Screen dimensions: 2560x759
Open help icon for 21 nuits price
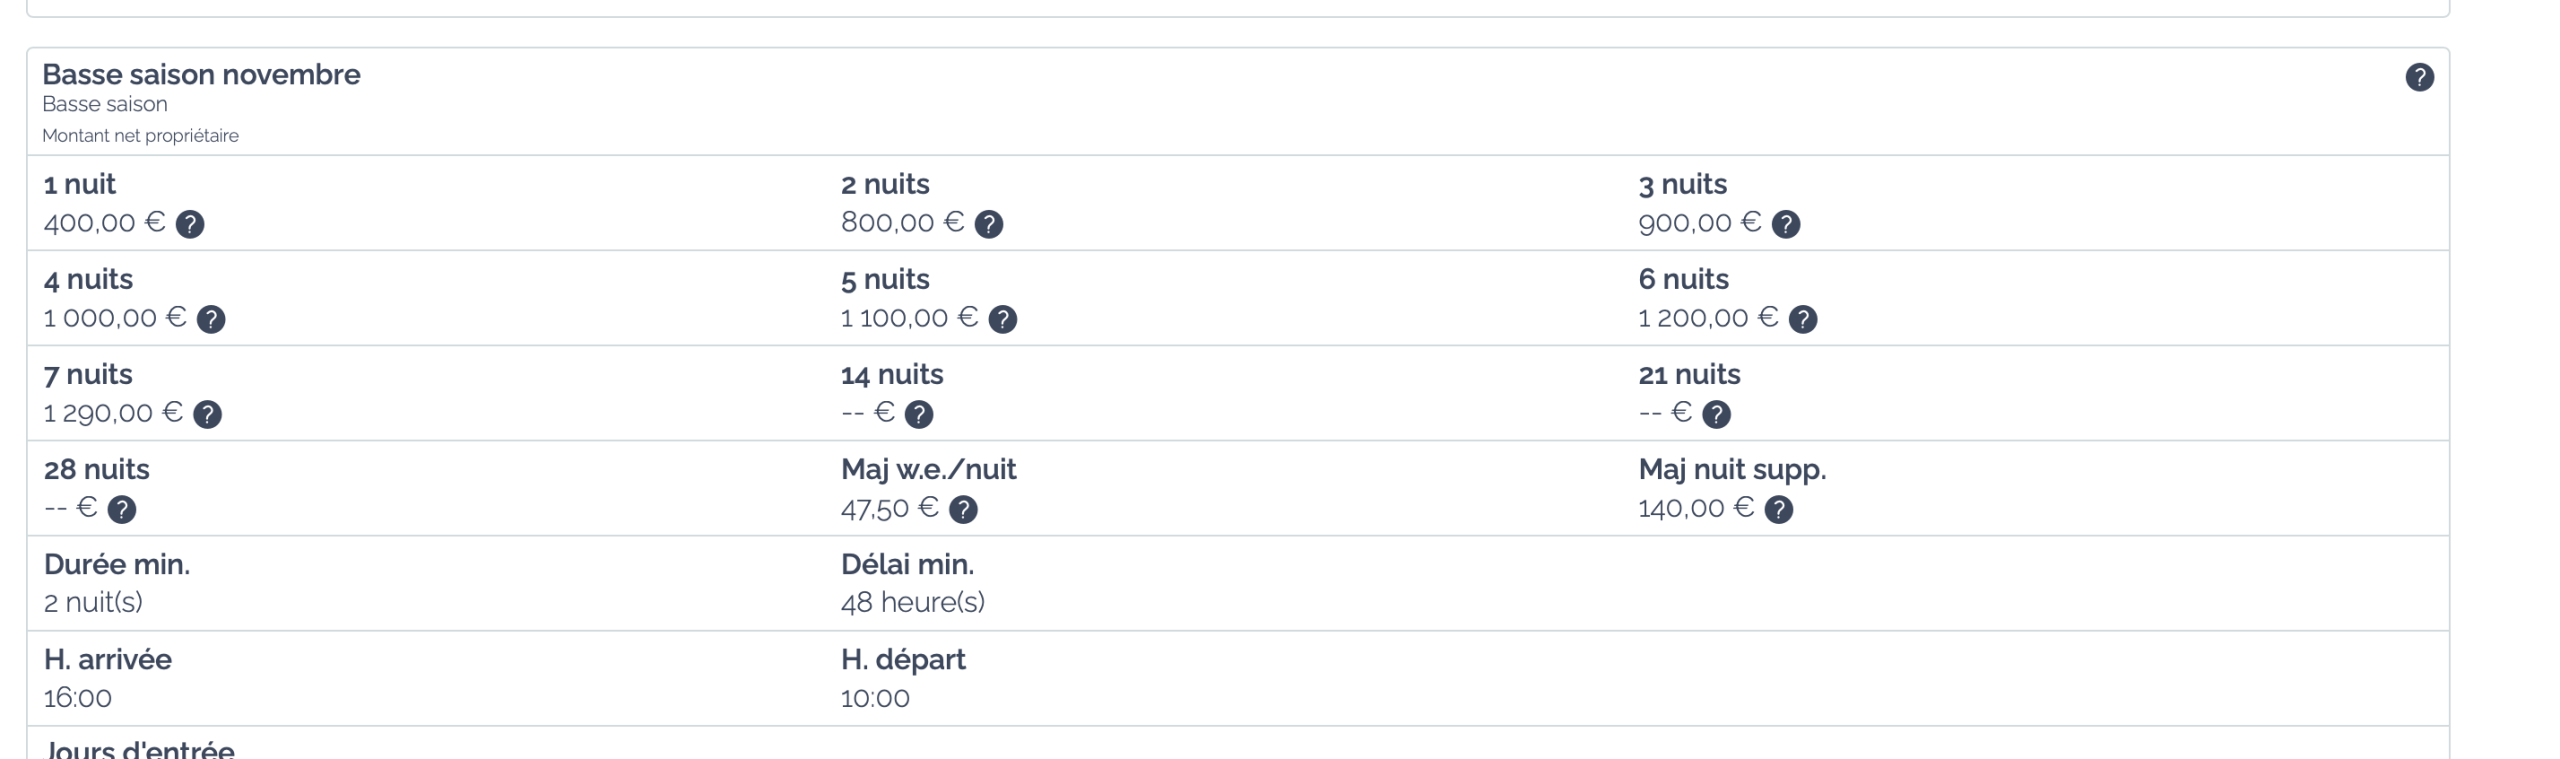[x=1717, y=414]
